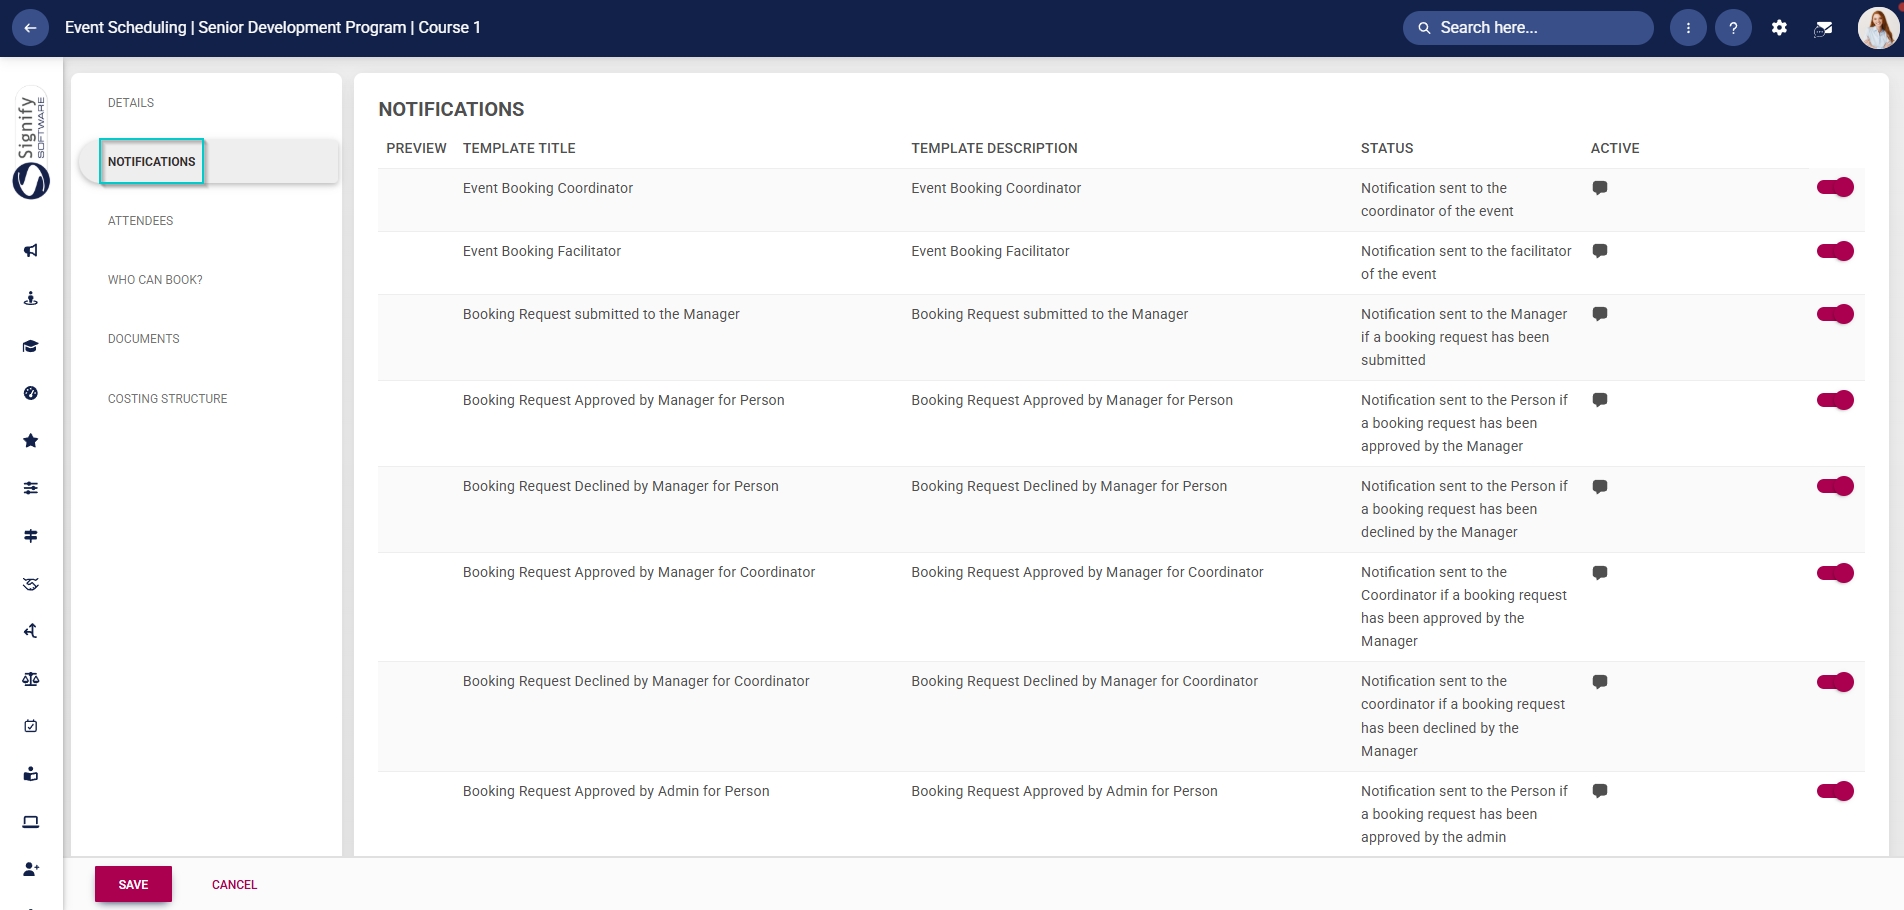Click the Cancel button
Viewport: 1904px width, 910px height.
(234, 884)
